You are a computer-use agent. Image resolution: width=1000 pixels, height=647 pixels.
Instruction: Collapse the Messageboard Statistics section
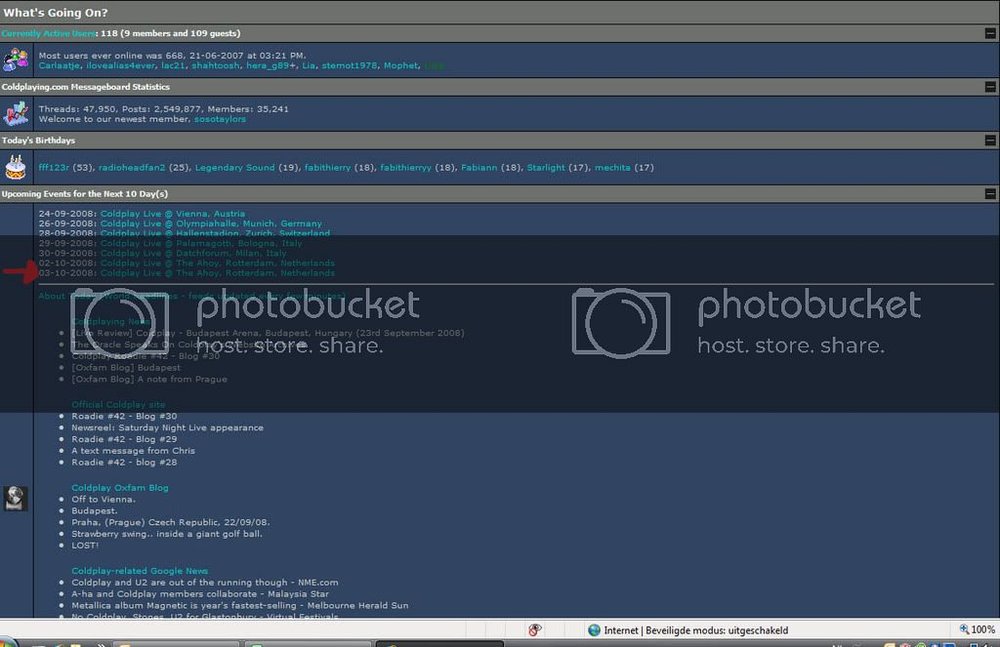990,87
